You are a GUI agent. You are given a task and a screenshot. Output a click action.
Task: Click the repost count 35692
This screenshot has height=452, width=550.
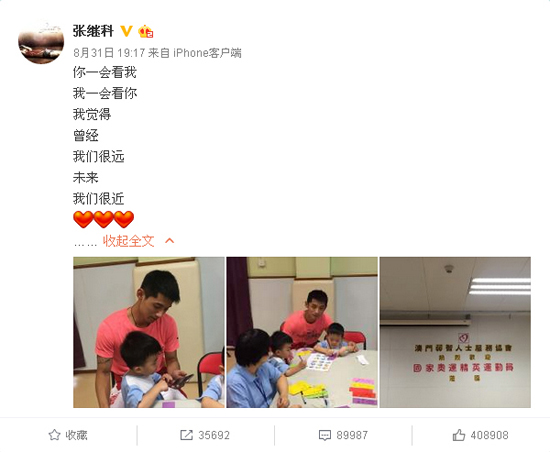coord(214,435)
